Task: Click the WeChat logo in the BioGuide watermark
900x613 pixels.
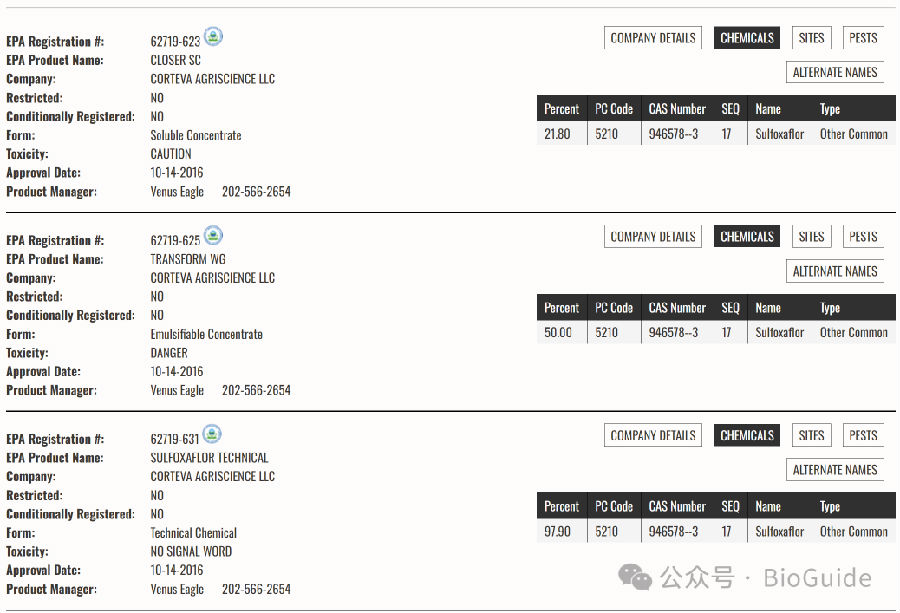Action: click(635, 577)
